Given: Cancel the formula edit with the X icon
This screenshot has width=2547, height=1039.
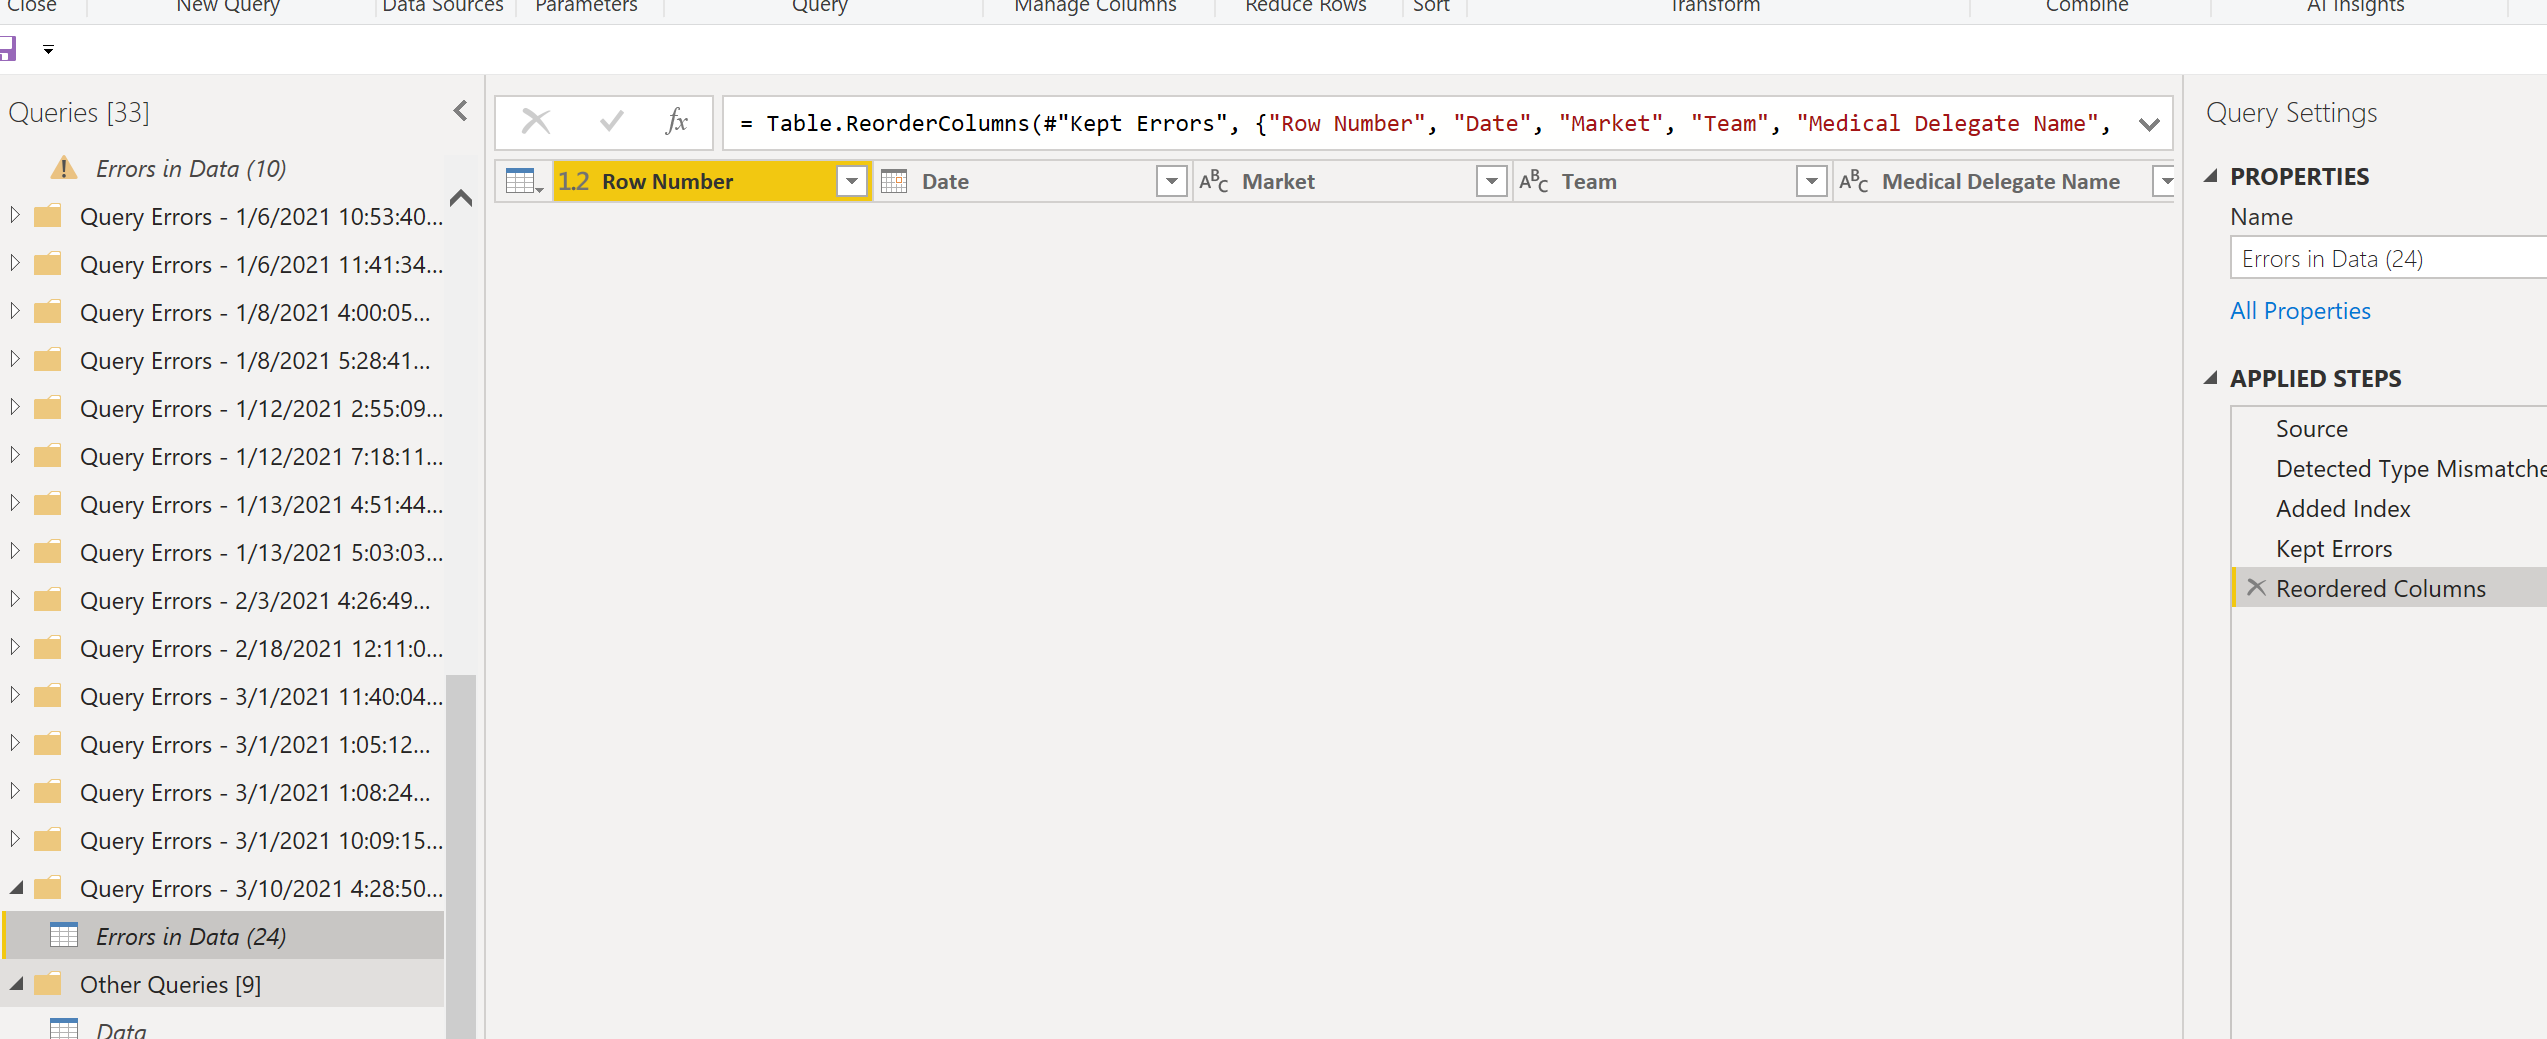Looking at the screenshot, I should click(536, 123).
